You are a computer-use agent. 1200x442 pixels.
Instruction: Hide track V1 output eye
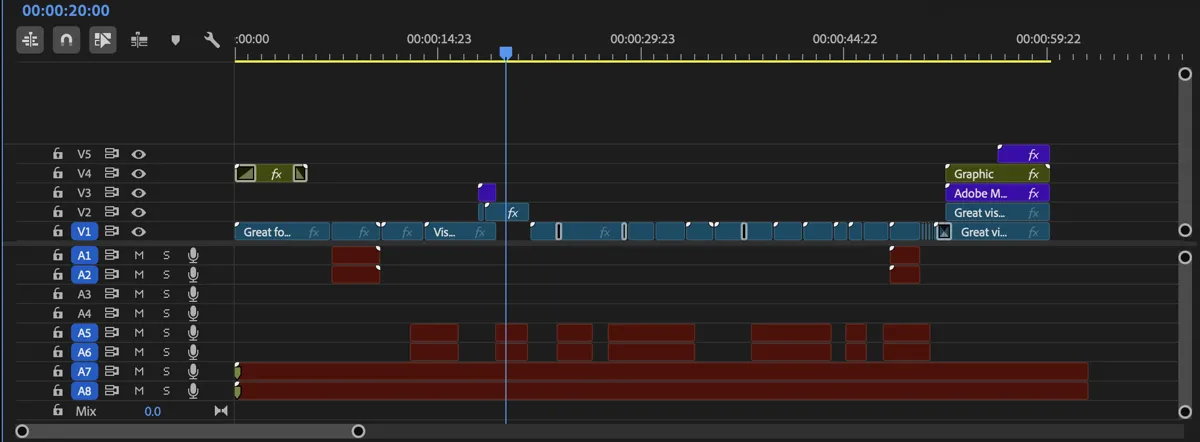139,231
